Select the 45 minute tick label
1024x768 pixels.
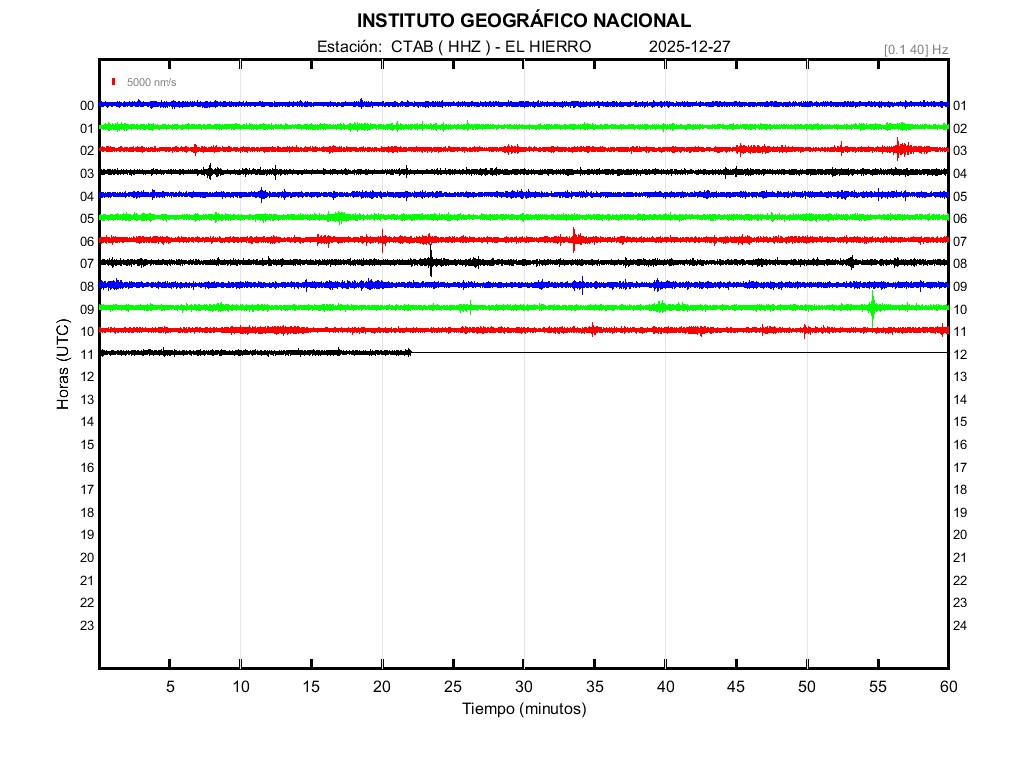[x=736, y=686]
